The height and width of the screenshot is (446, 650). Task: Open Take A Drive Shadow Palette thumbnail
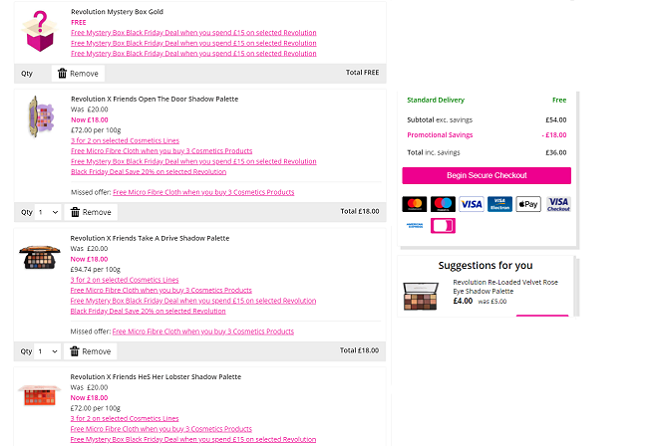point(40,257)
